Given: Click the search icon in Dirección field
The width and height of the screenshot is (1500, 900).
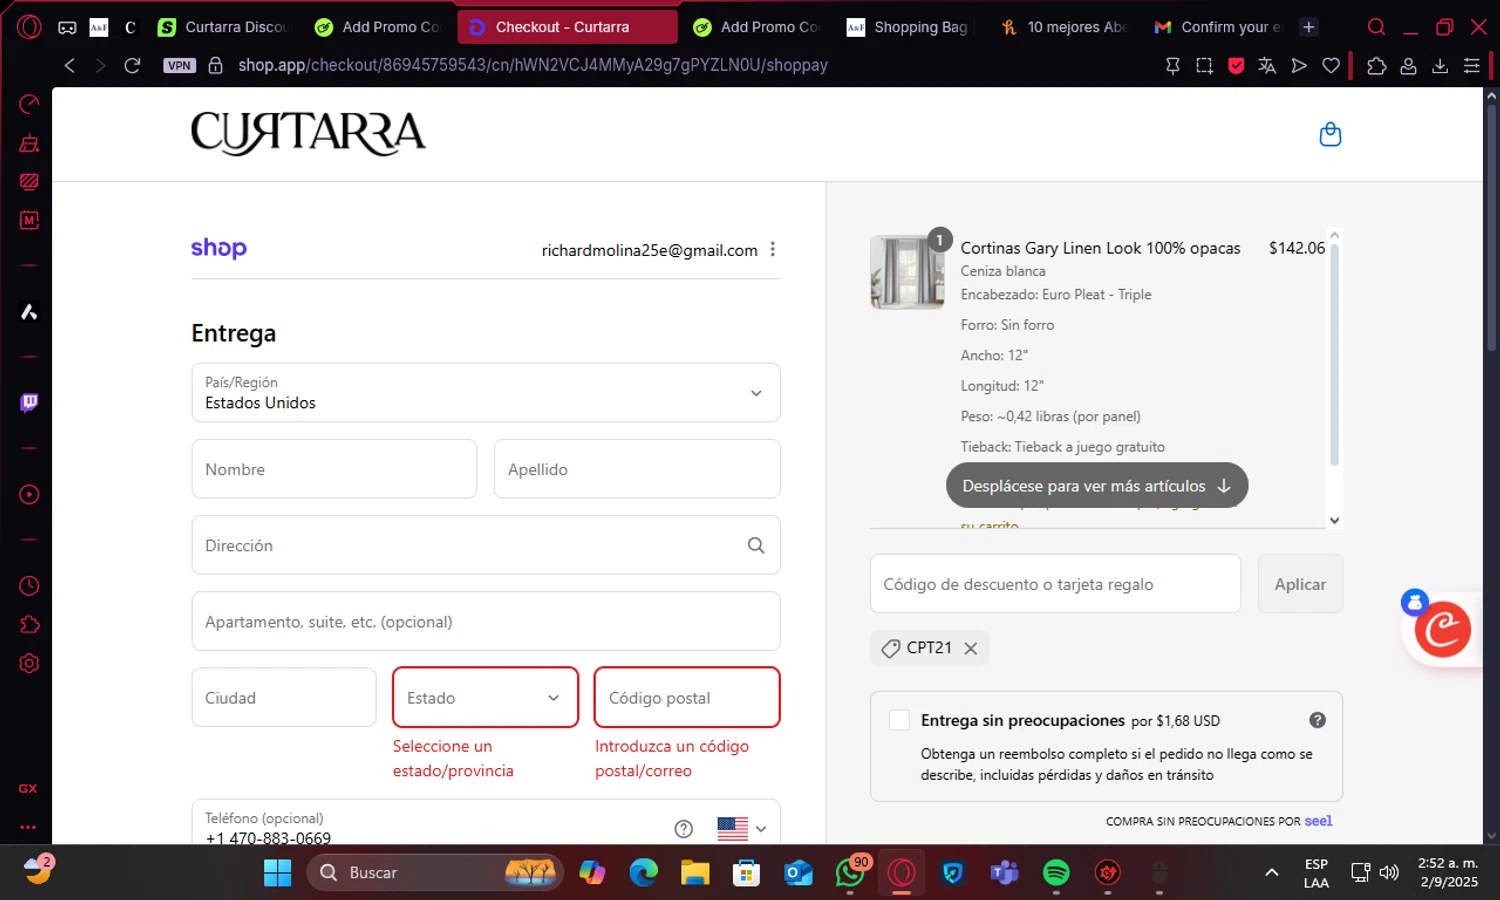Looking at the screenshot, I should tap(756, 545).
